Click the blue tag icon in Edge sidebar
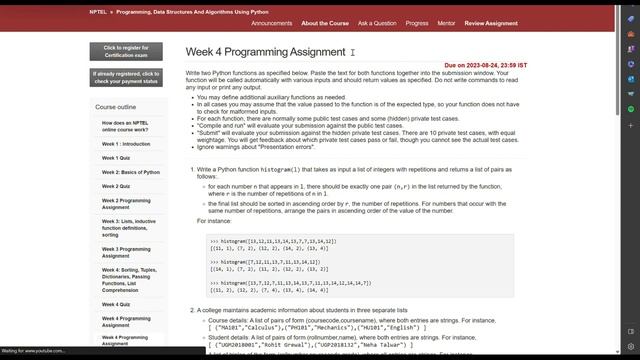This screenshot has height=360, width=640. (631, 19)
